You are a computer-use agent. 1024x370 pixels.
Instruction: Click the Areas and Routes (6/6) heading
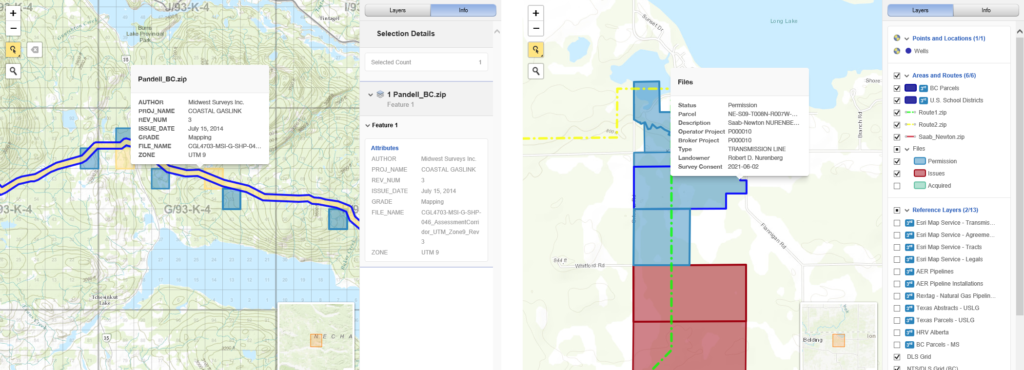[944, 75]
